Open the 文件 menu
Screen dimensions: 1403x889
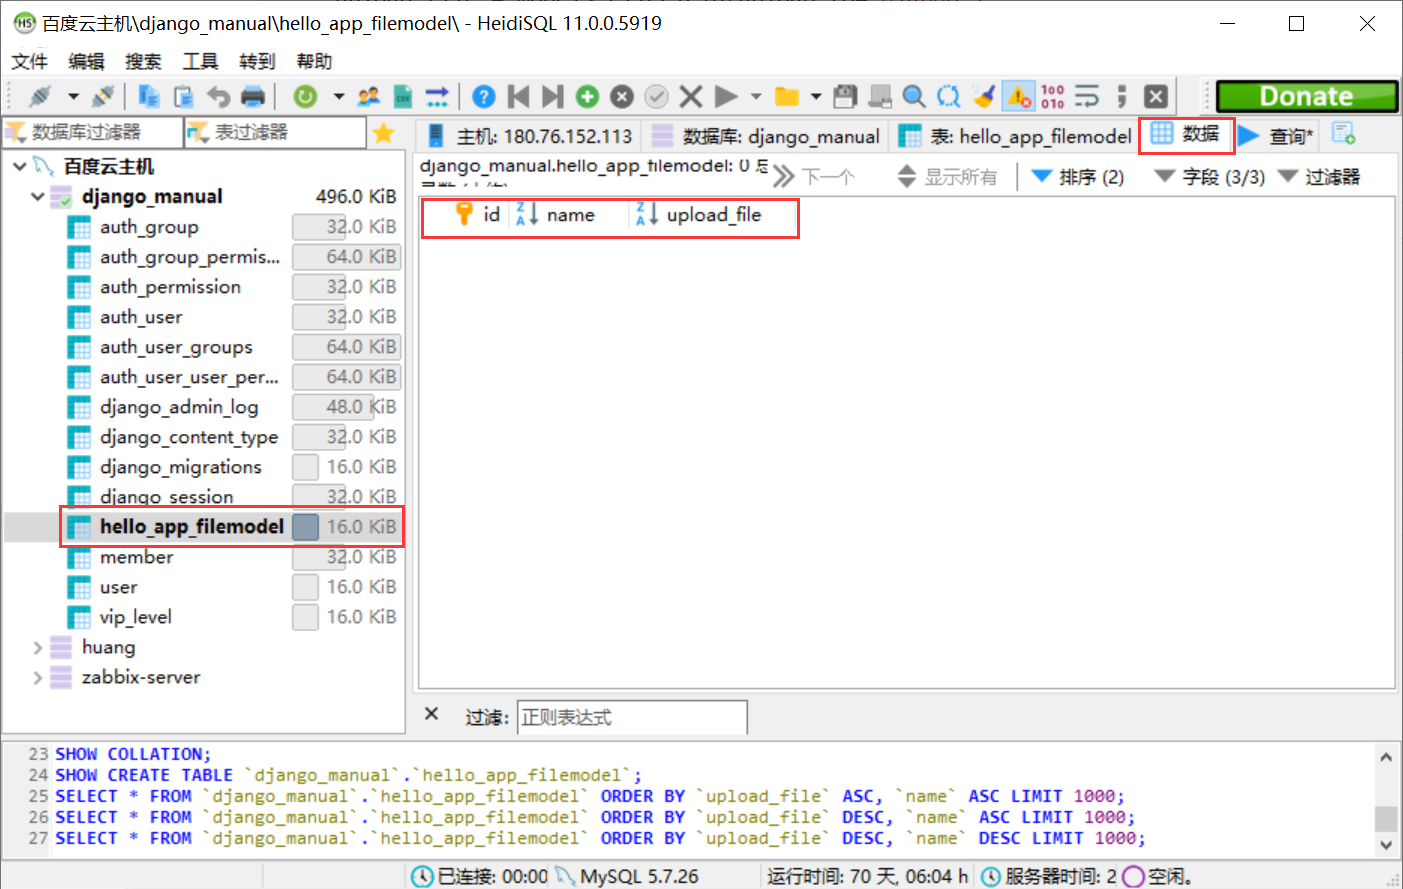29,61
